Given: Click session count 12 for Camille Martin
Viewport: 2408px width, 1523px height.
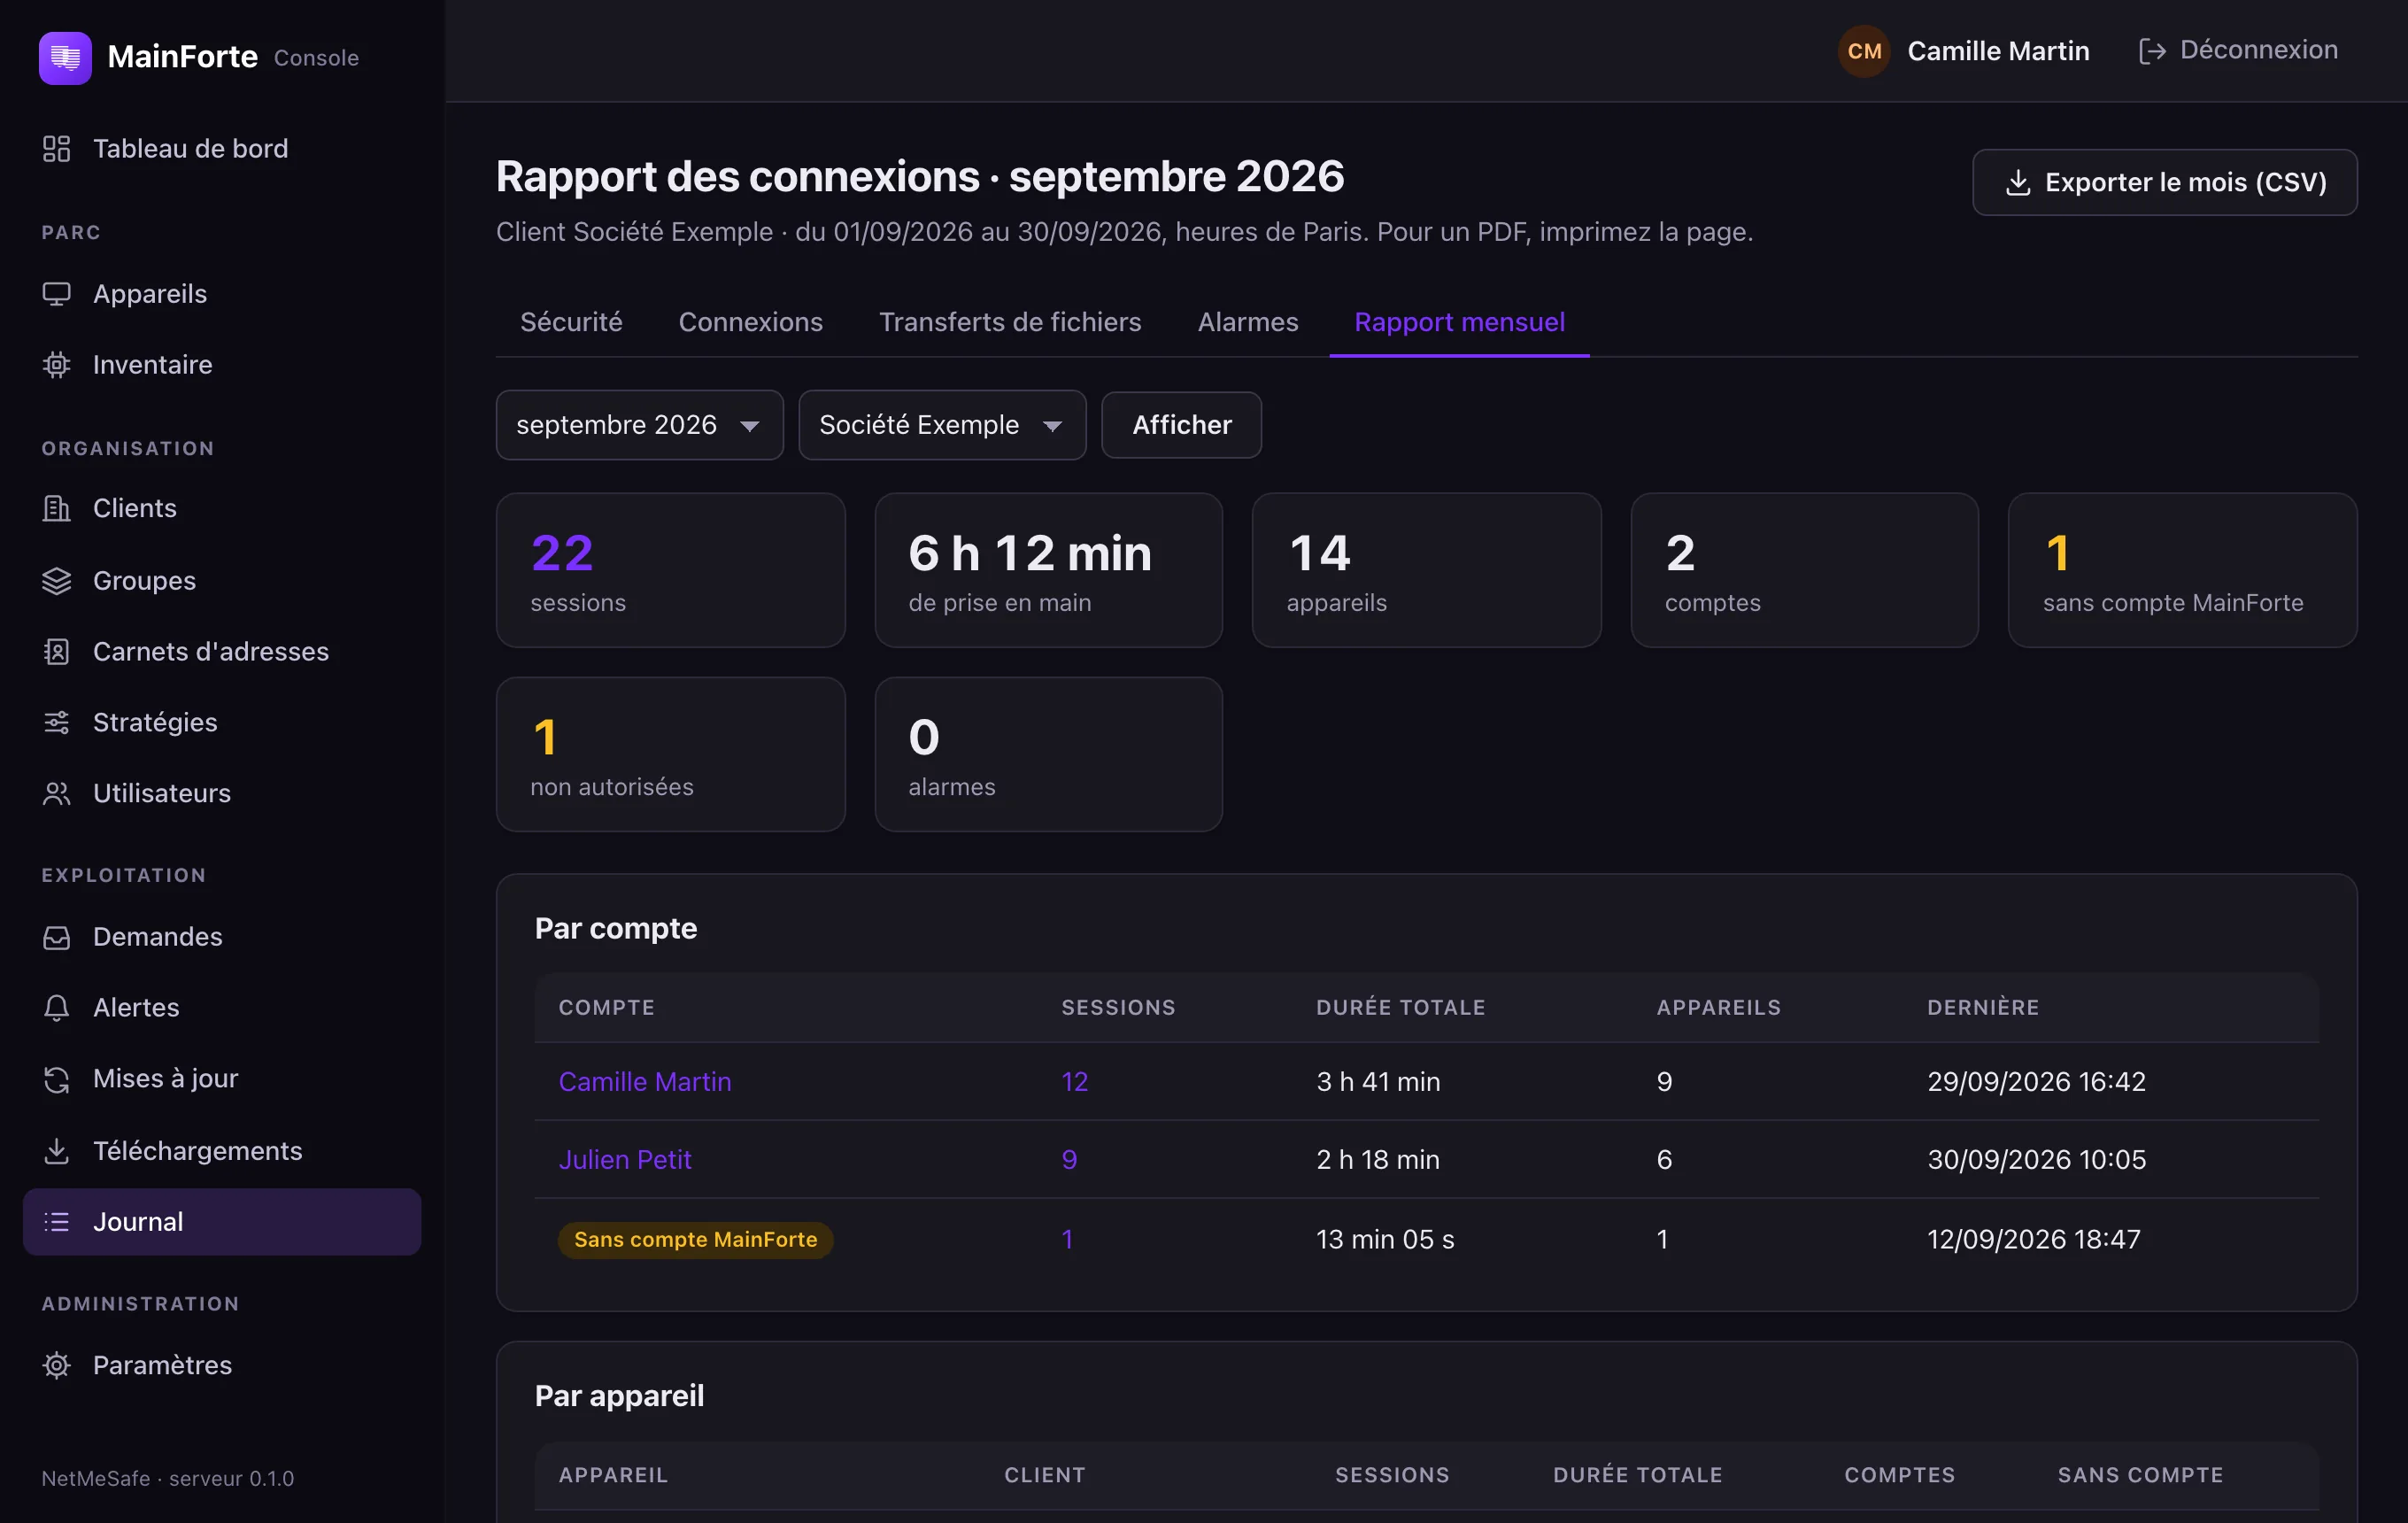Looking at the screenshot, I should click(1074, 1081).
